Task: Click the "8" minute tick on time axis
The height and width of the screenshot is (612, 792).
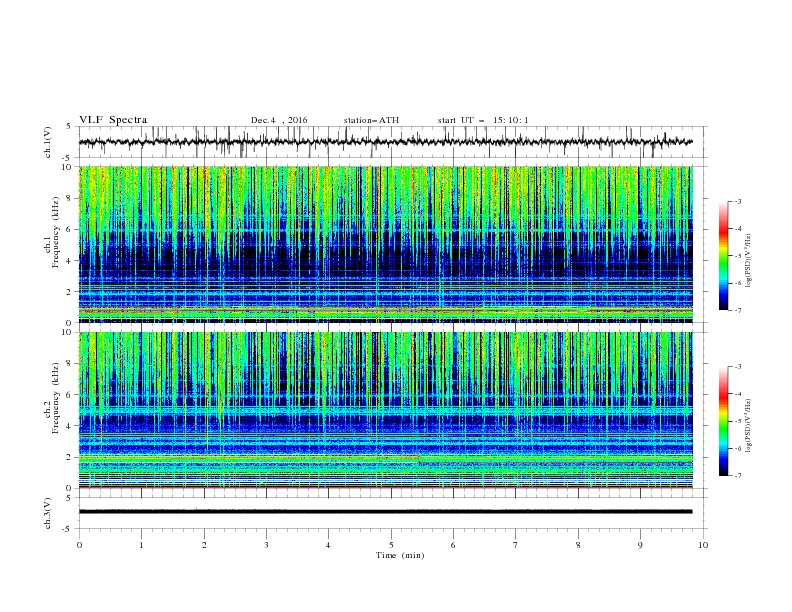Action: click(x=578, y=545)
